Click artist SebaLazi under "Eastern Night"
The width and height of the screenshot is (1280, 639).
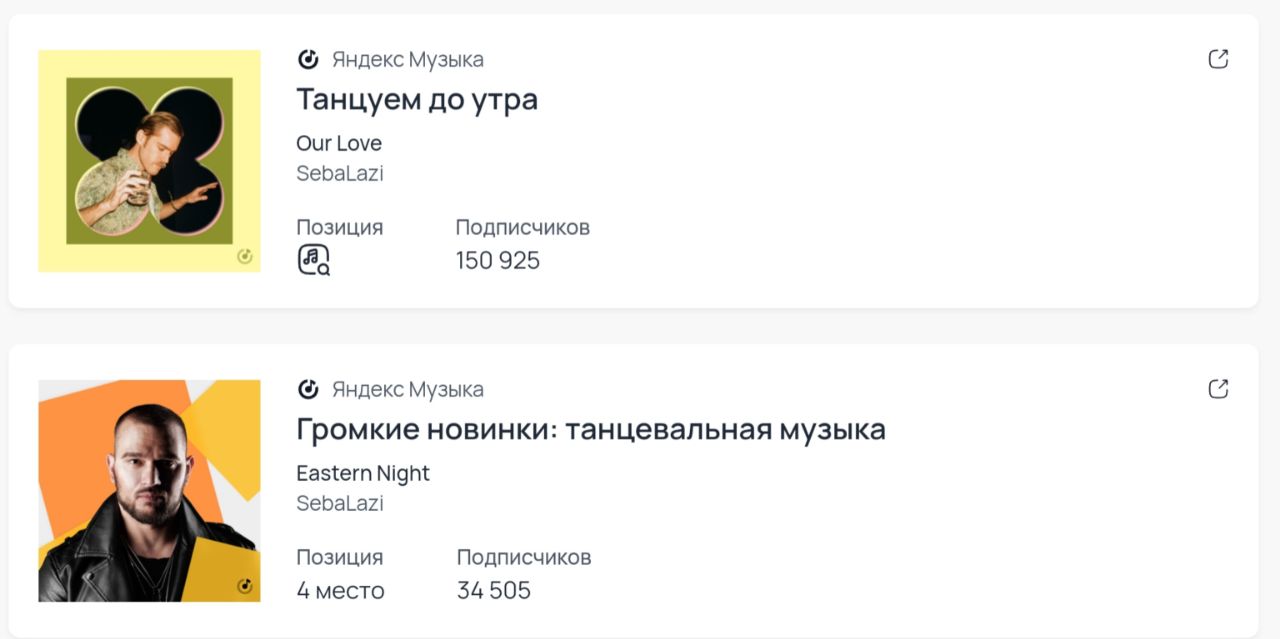[340, 503]
